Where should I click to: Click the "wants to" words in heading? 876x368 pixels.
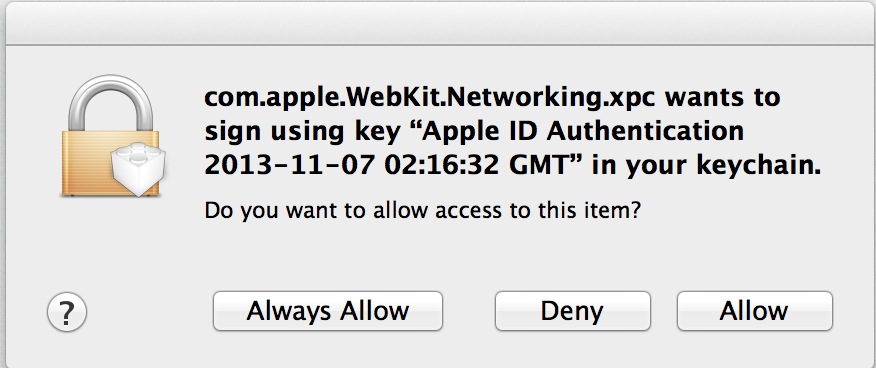(x=722, y=99)
